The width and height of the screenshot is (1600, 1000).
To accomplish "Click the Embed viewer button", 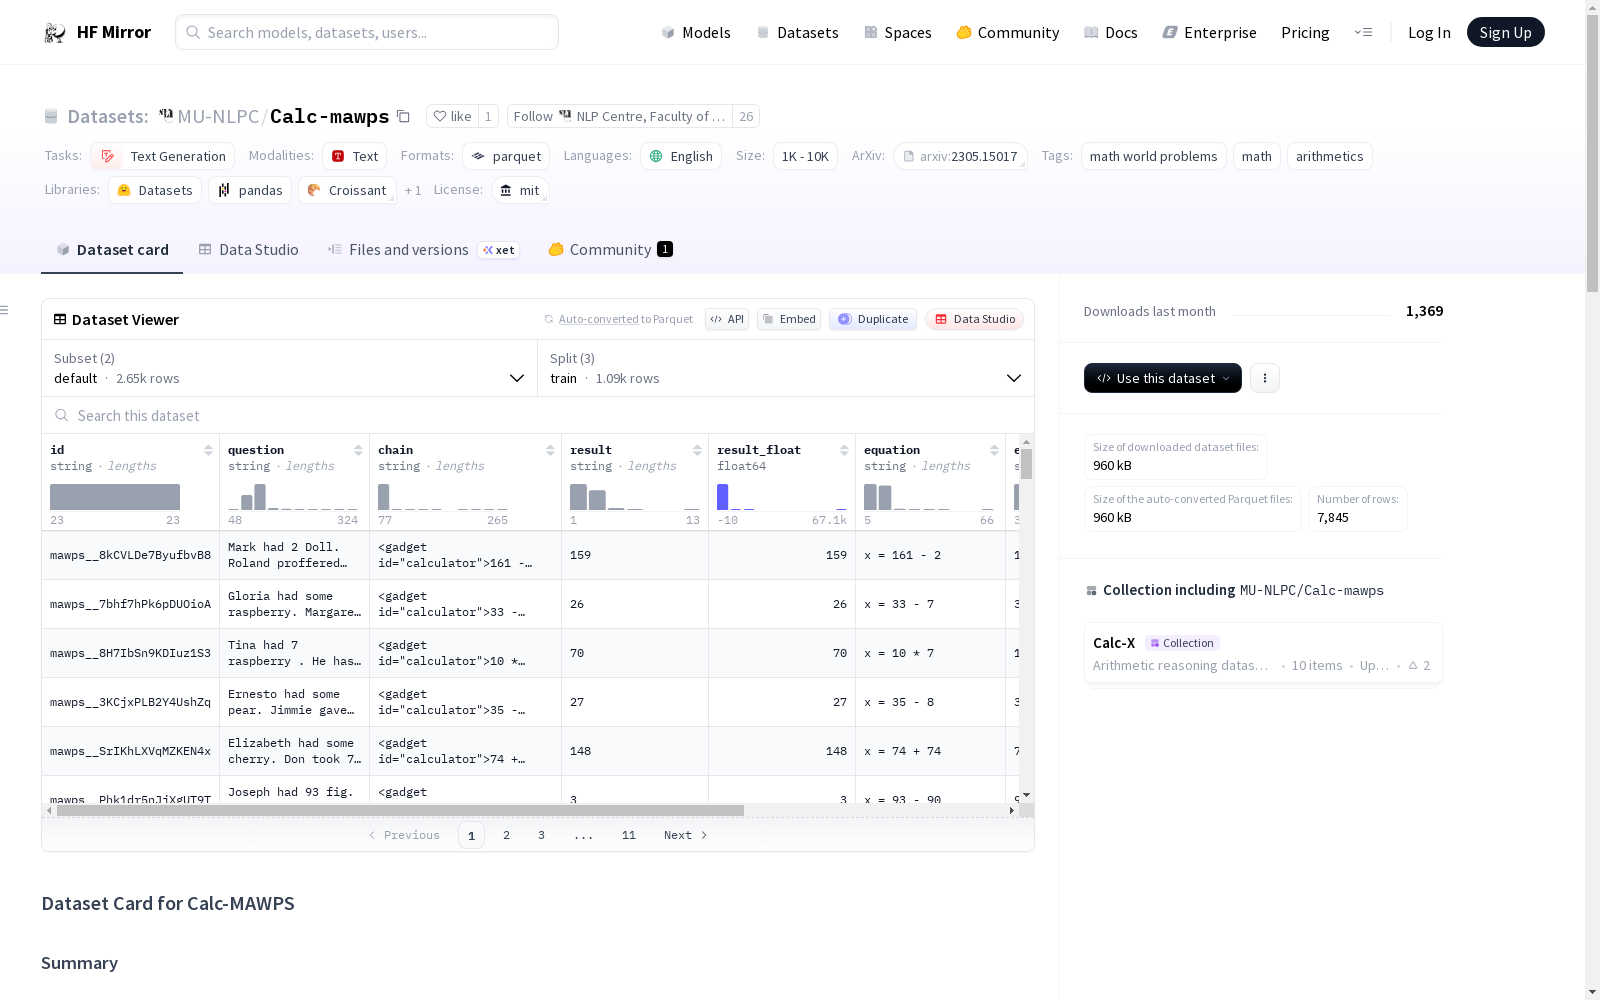I will [789, 319].
